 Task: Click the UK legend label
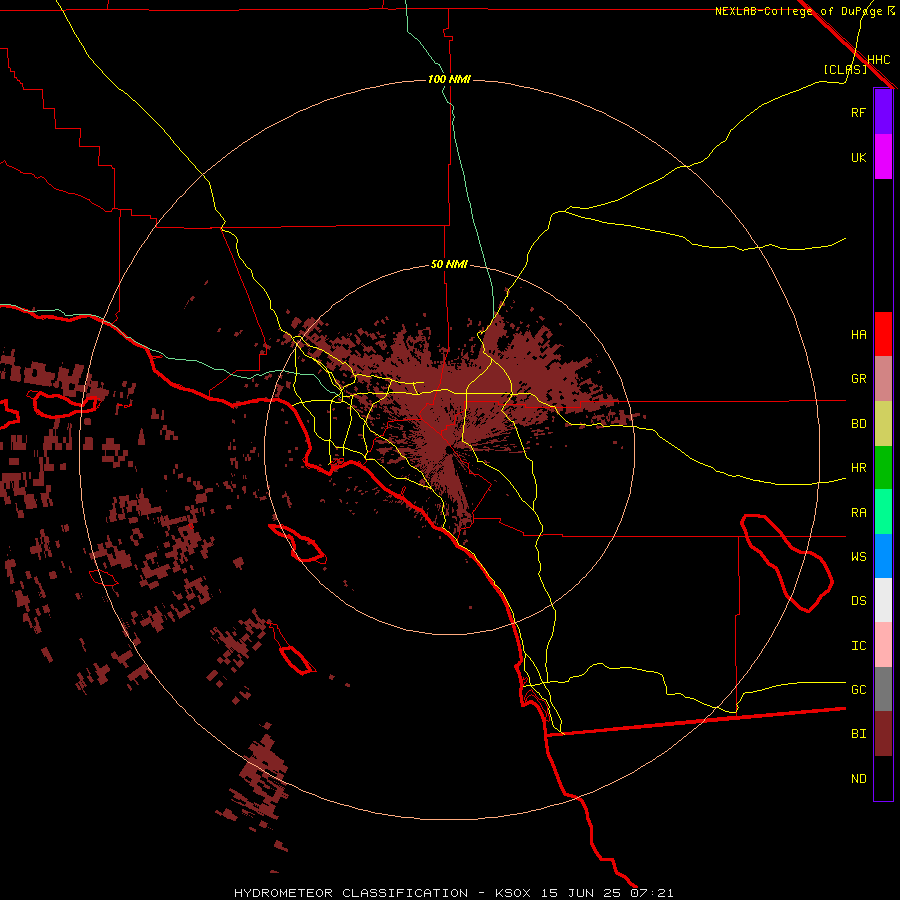(858, 157)
